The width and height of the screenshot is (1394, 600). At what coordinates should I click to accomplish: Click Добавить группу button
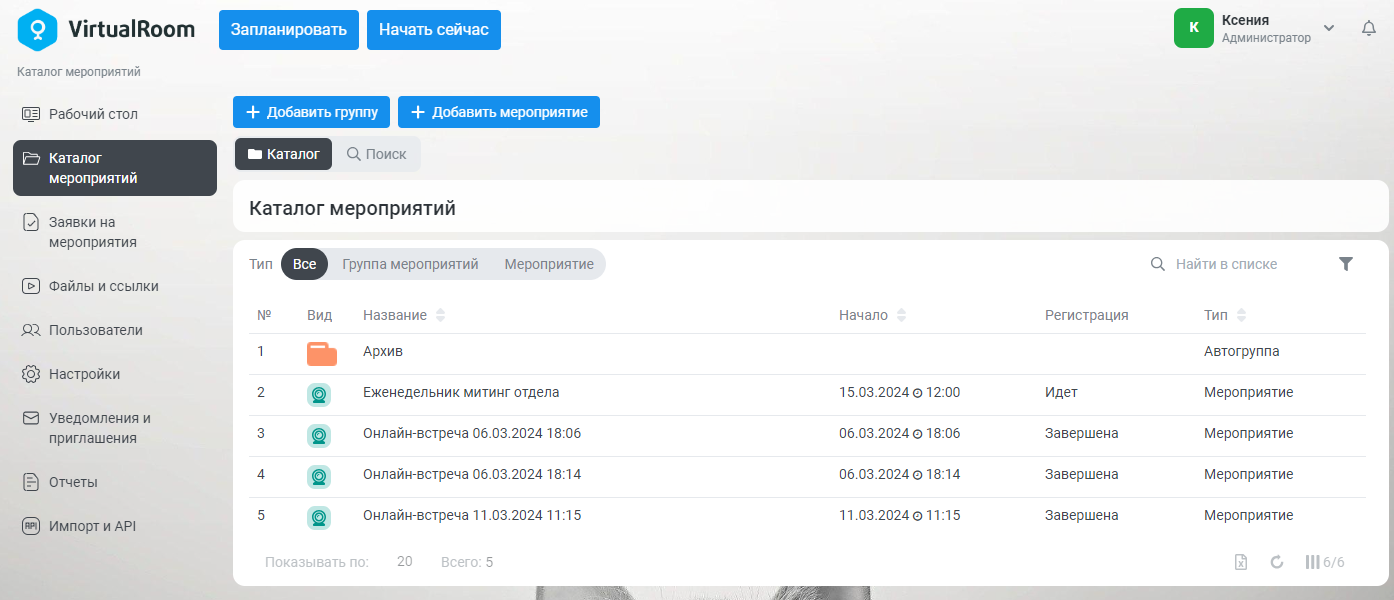(x=311, y=112)
